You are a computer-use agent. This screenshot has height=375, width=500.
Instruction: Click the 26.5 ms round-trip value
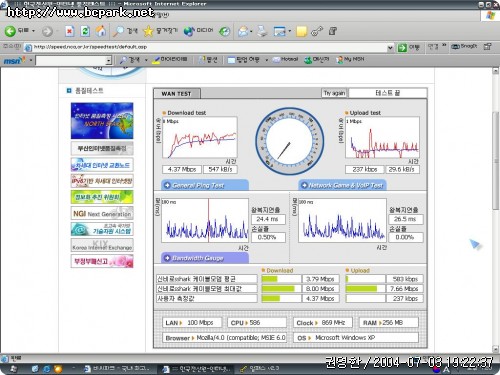(405, 219)
